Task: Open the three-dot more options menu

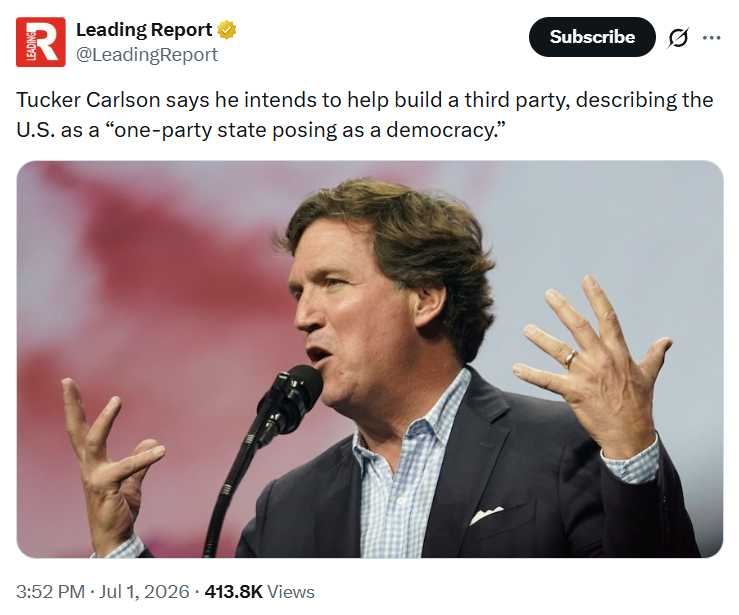Action: click(711, 37)
